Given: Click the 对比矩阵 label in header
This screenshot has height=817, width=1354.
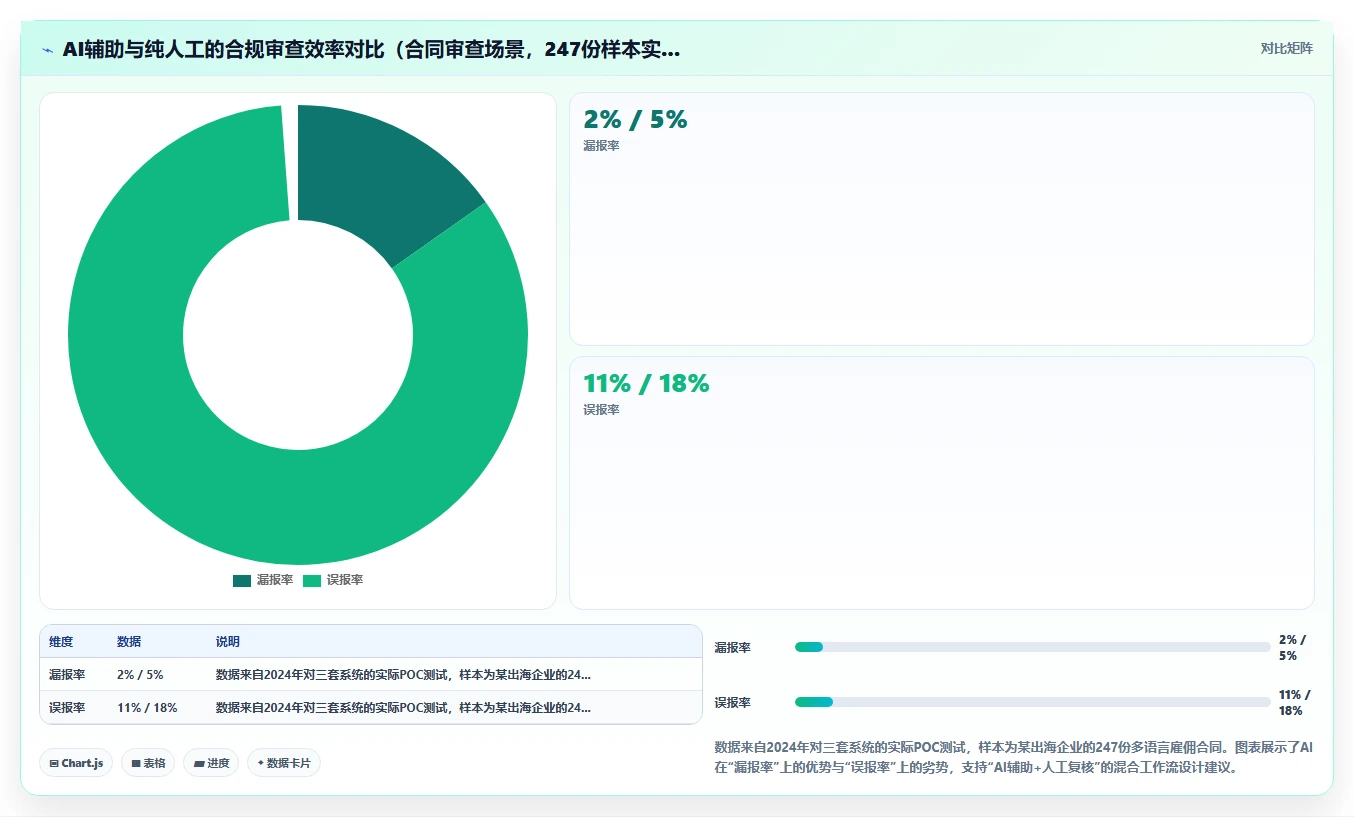Looking at the screenshot, I should pyautogui.click(x=1286, y=49).
